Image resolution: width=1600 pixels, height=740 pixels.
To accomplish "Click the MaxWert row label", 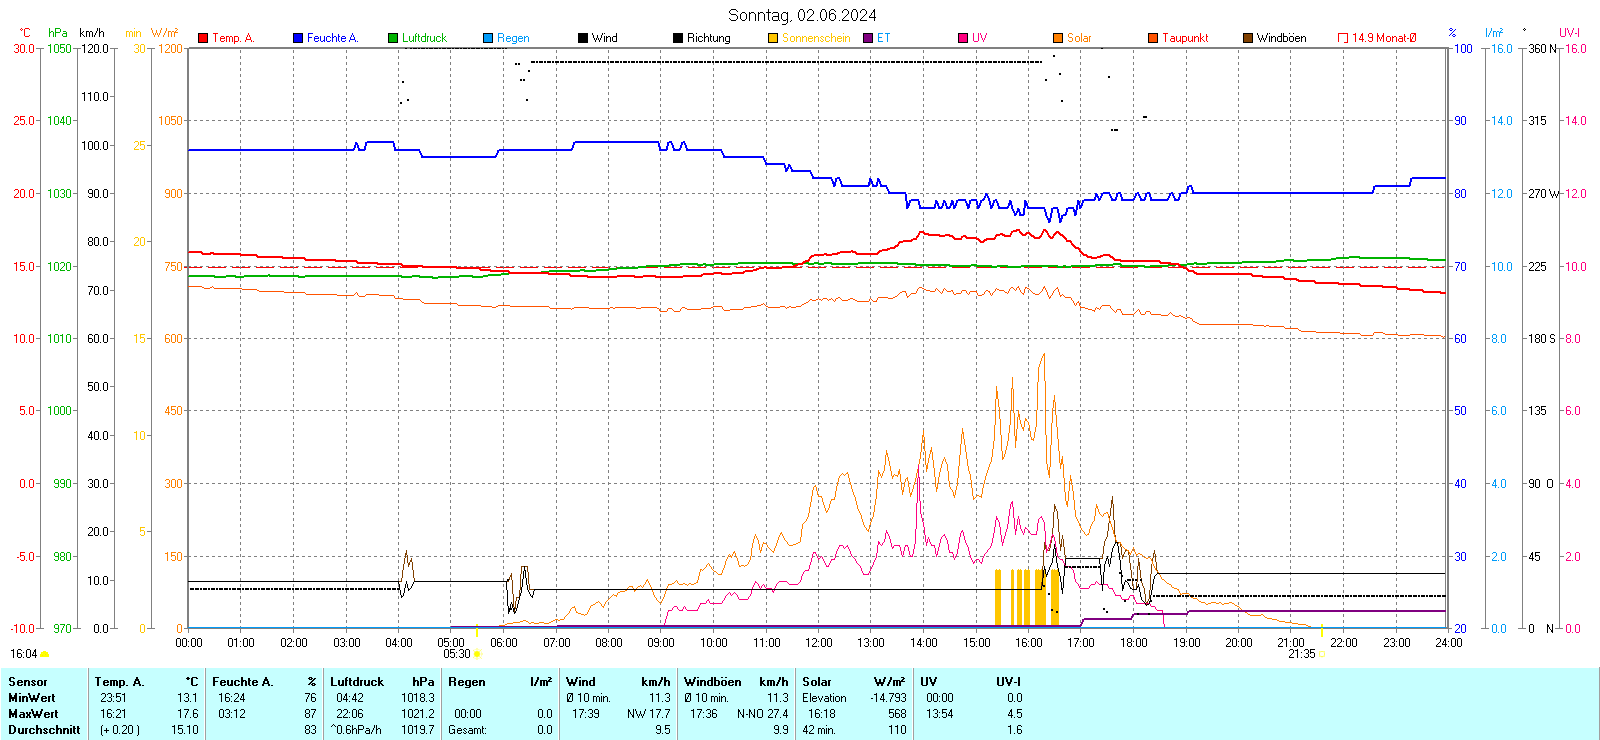I will point(33,714).
